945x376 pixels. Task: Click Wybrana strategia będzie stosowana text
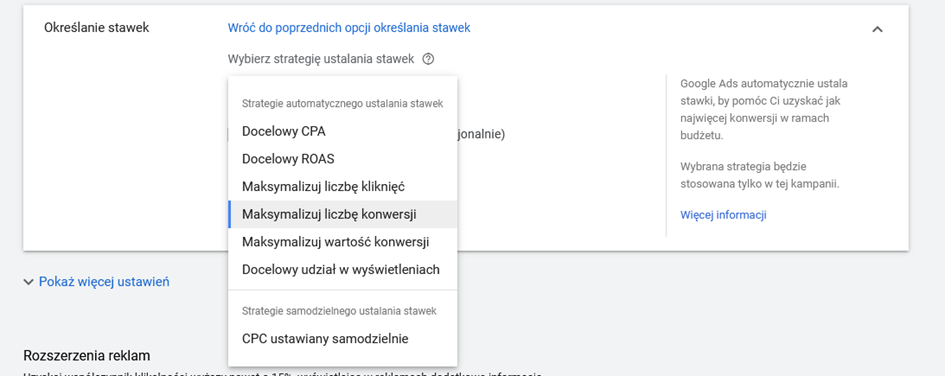(x=759, y=175)
